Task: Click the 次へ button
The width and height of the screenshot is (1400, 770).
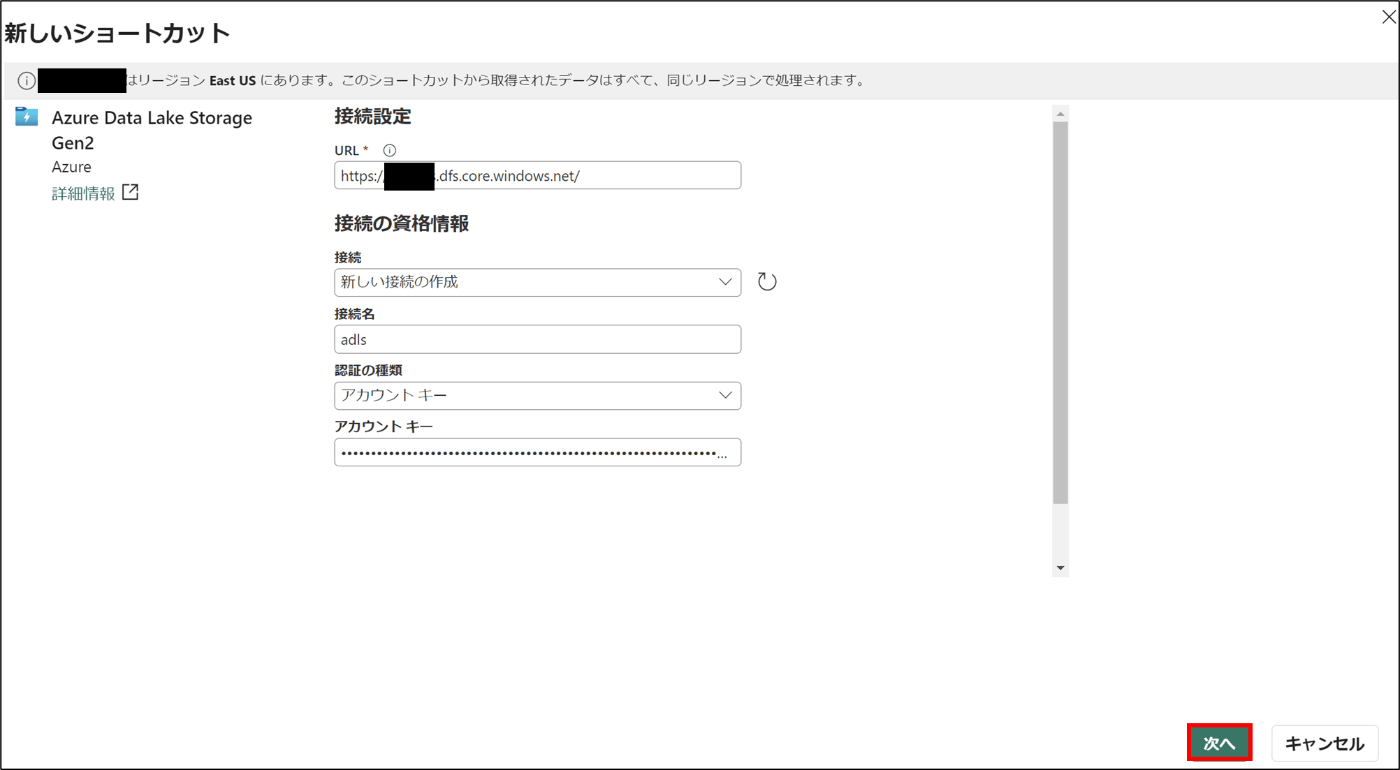Action: tap(1219, 743)
